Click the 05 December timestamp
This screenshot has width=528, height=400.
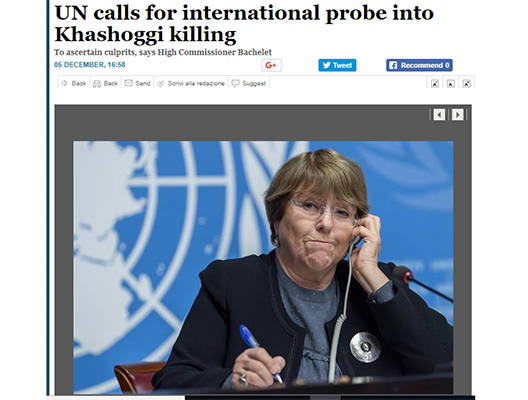click(90, 65)
